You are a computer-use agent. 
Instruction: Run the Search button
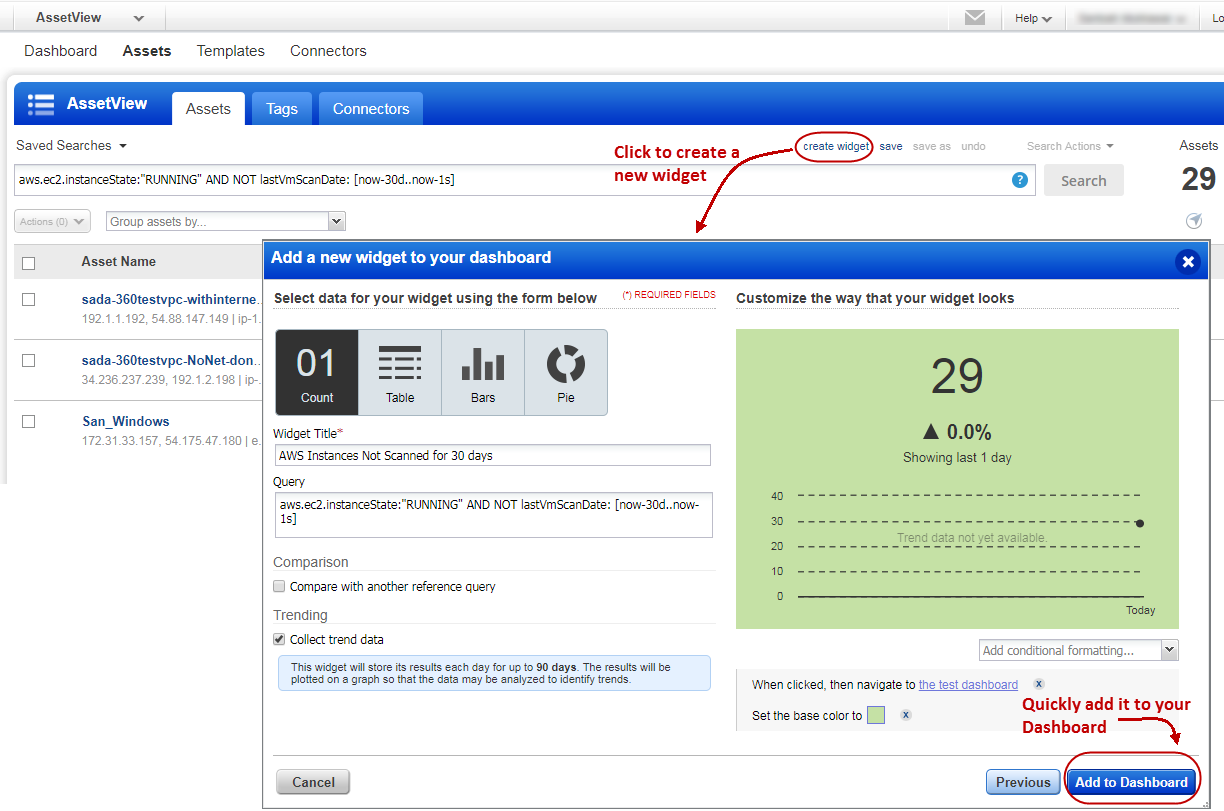tap(1084, 181)
